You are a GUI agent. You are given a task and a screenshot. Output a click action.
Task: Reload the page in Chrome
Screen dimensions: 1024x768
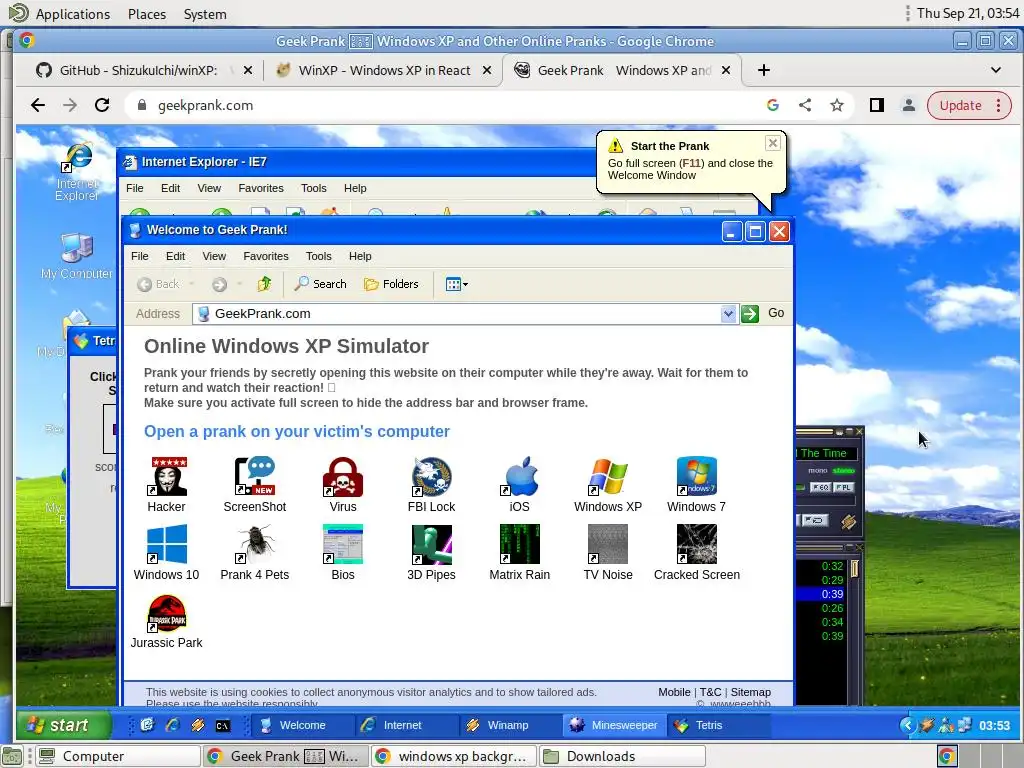[102, 105]
